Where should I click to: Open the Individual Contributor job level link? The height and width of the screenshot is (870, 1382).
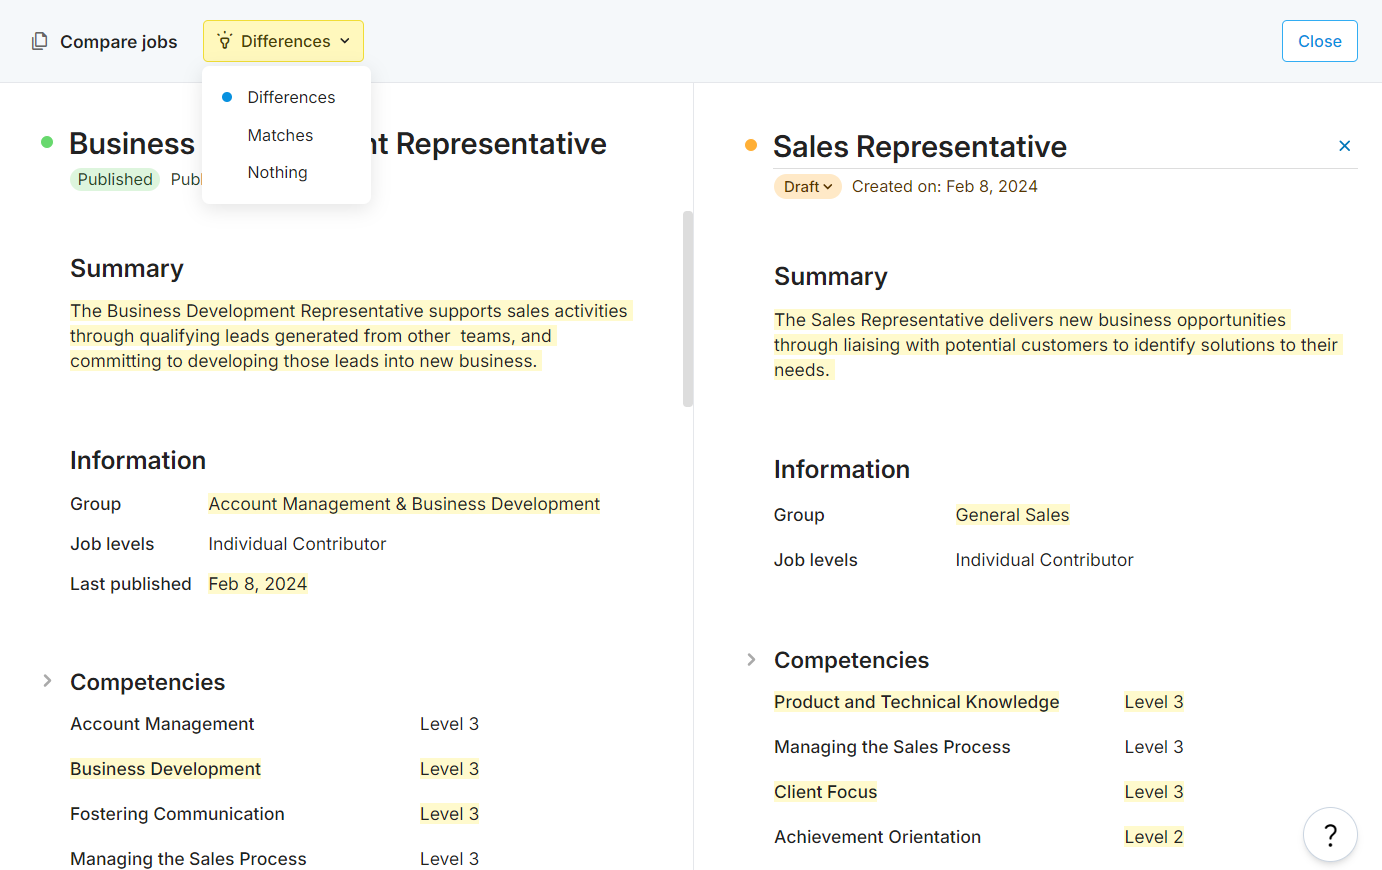297,543
